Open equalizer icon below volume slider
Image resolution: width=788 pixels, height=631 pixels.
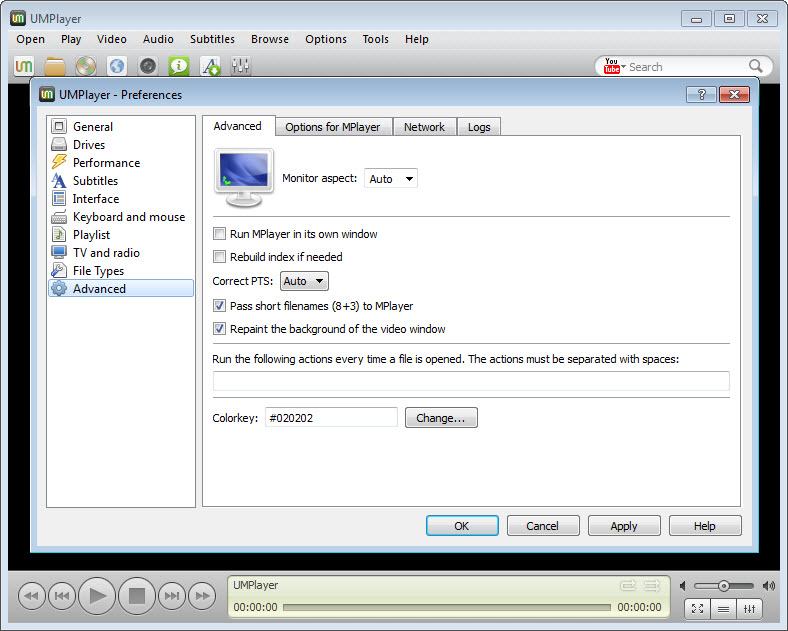coord(750,609)
